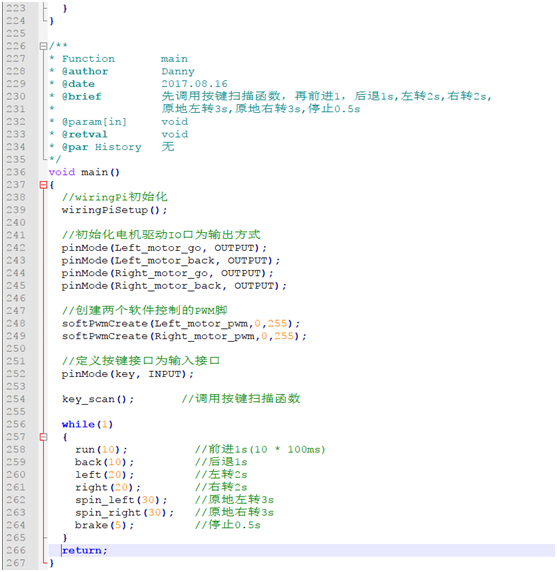The height and width of the screenshot is (572, 557).
Task: Click line number 254 in the gutter
Action: tap(16, 399)
